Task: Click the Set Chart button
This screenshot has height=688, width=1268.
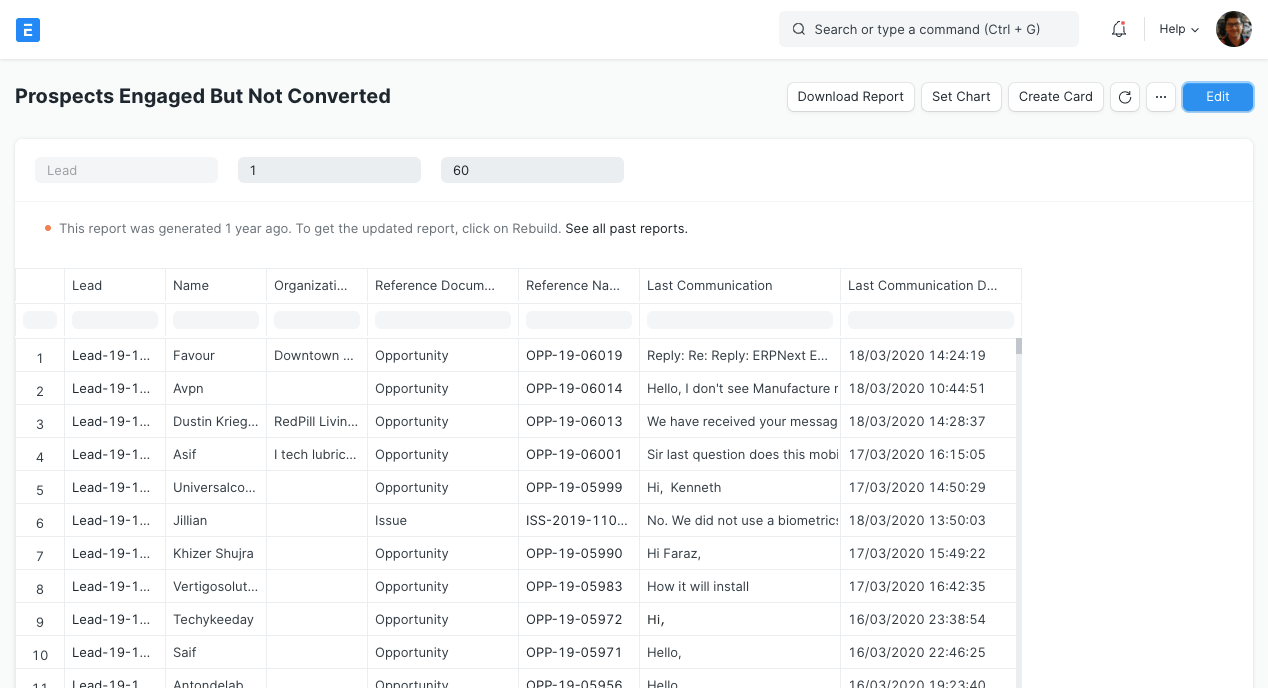Action: (x=960, y=96)
